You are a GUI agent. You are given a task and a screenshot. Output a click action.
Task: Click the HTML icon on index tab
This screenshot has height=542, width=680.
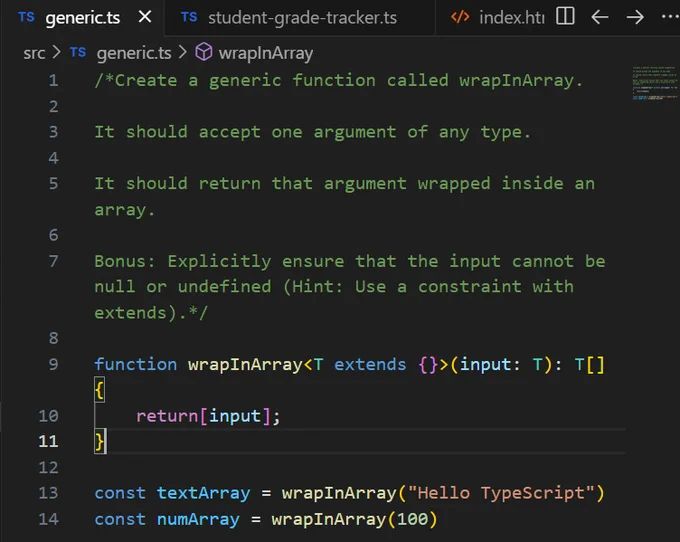460,17
